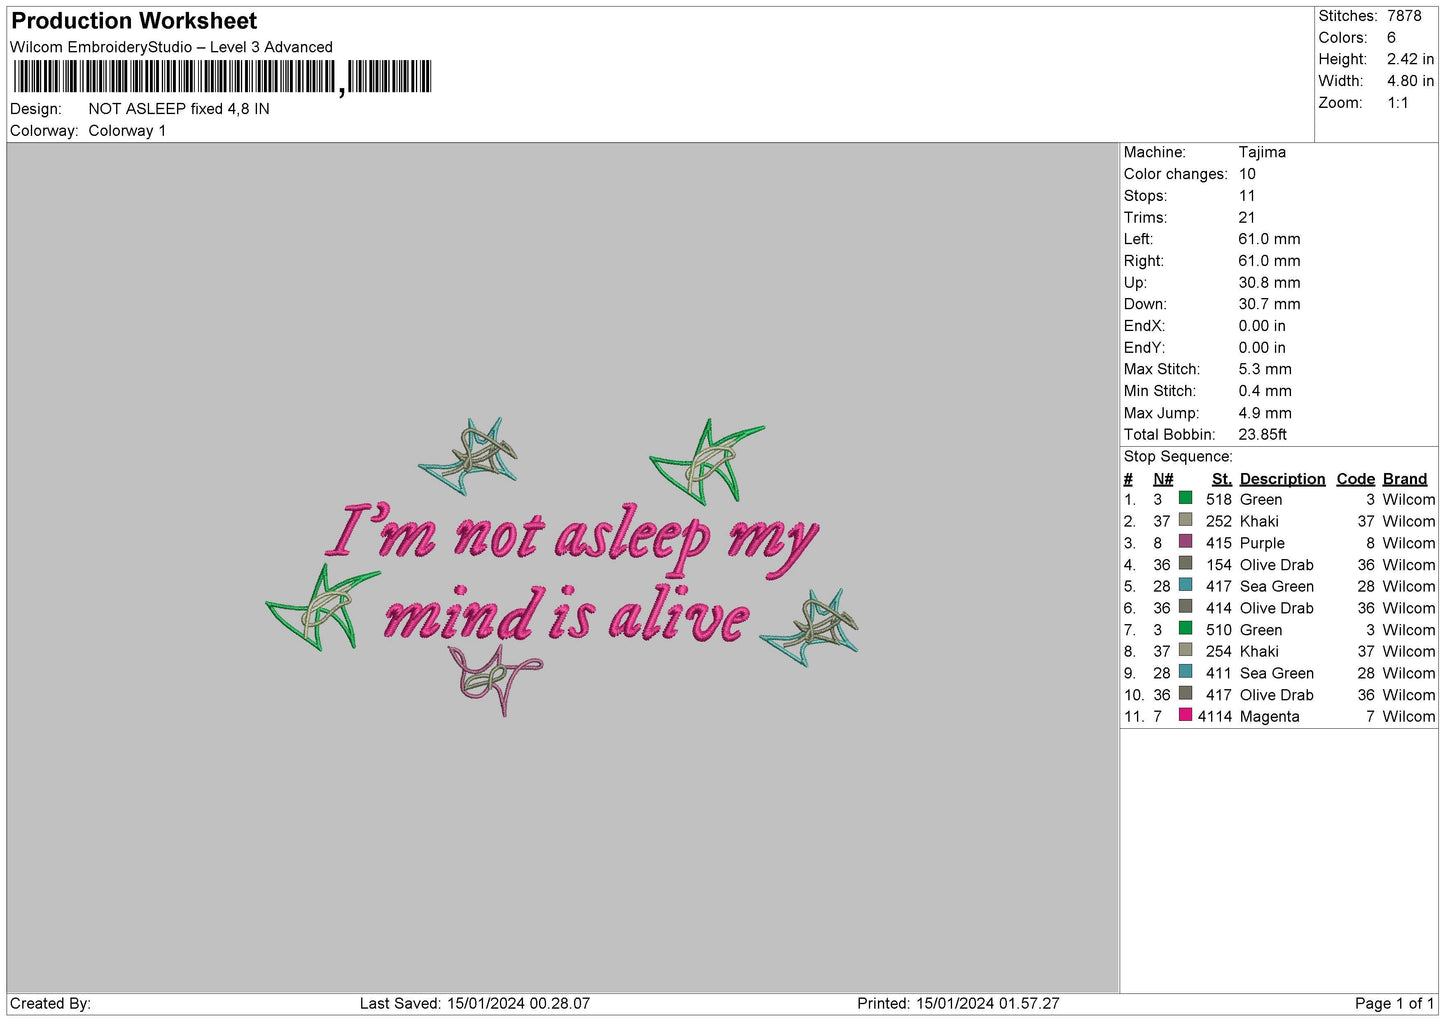
Task: Click the embroidered text mind is alive
Action: 566,615
